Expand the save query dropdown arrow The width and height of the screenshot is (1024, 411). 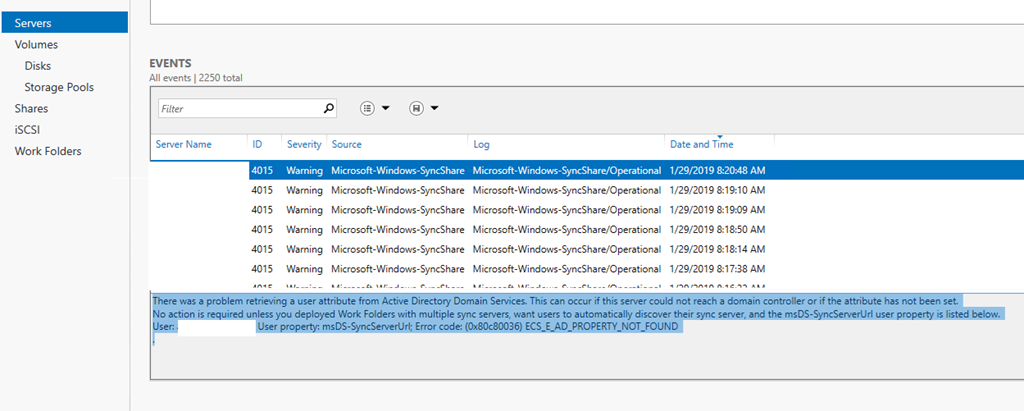point(434,108)
